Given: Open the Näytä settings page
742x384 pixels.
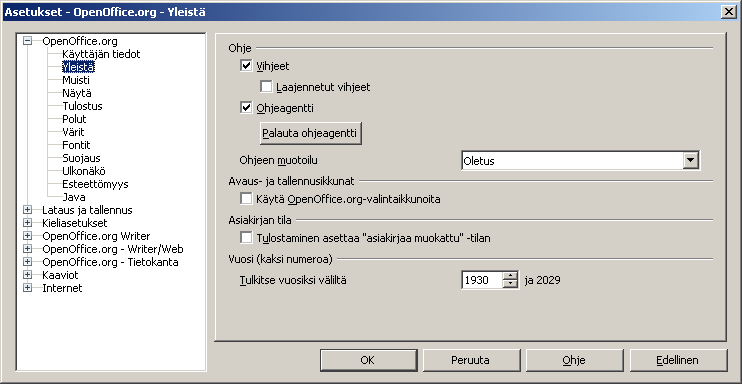Looking at the screenshot, I should point(77,93).
